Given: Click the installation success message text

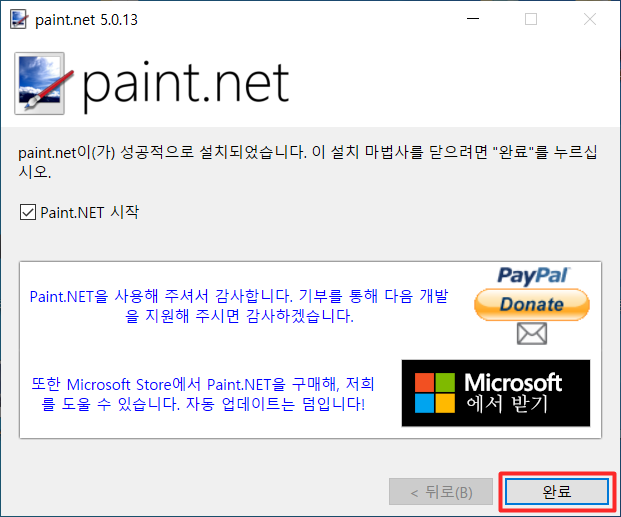Looking at the screenshot, I should [308, 162].
